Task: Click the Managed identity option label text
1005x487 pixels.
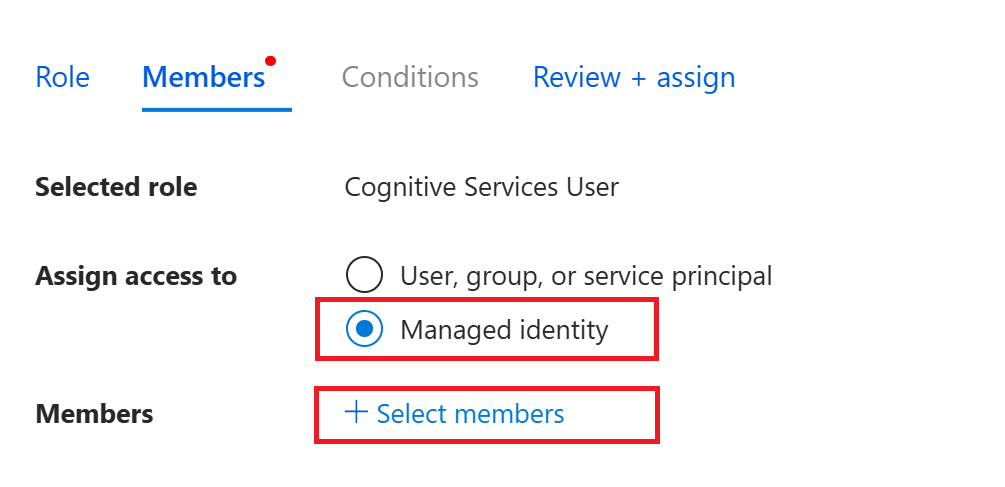Action: 504,329
